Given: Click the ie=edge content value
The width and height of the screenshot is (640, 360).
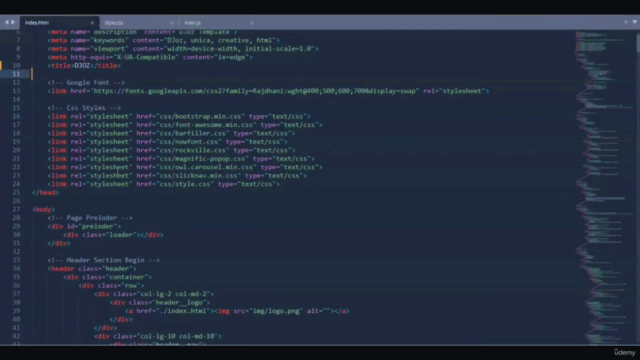Looking at the screenshot, I should (230, 57).
